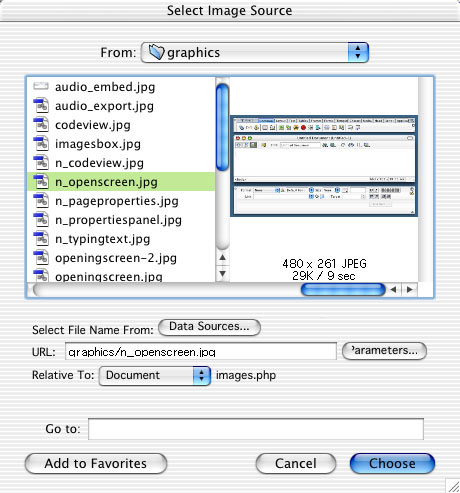This screenshot has height=493, width=460.
Task: Click the file list scroll down arrow
Action: point(223,274)
